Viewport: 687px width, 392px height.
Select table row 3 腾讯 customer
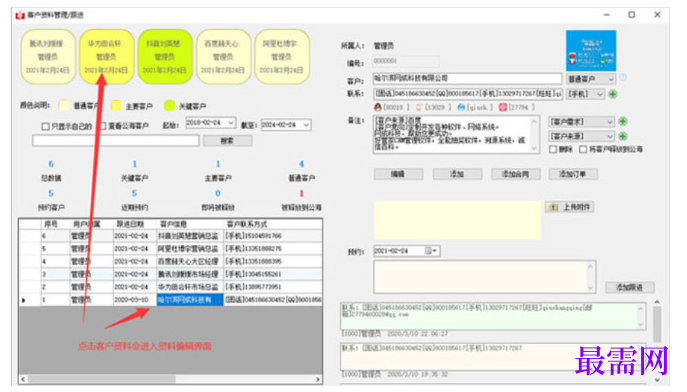pos(170,274)
